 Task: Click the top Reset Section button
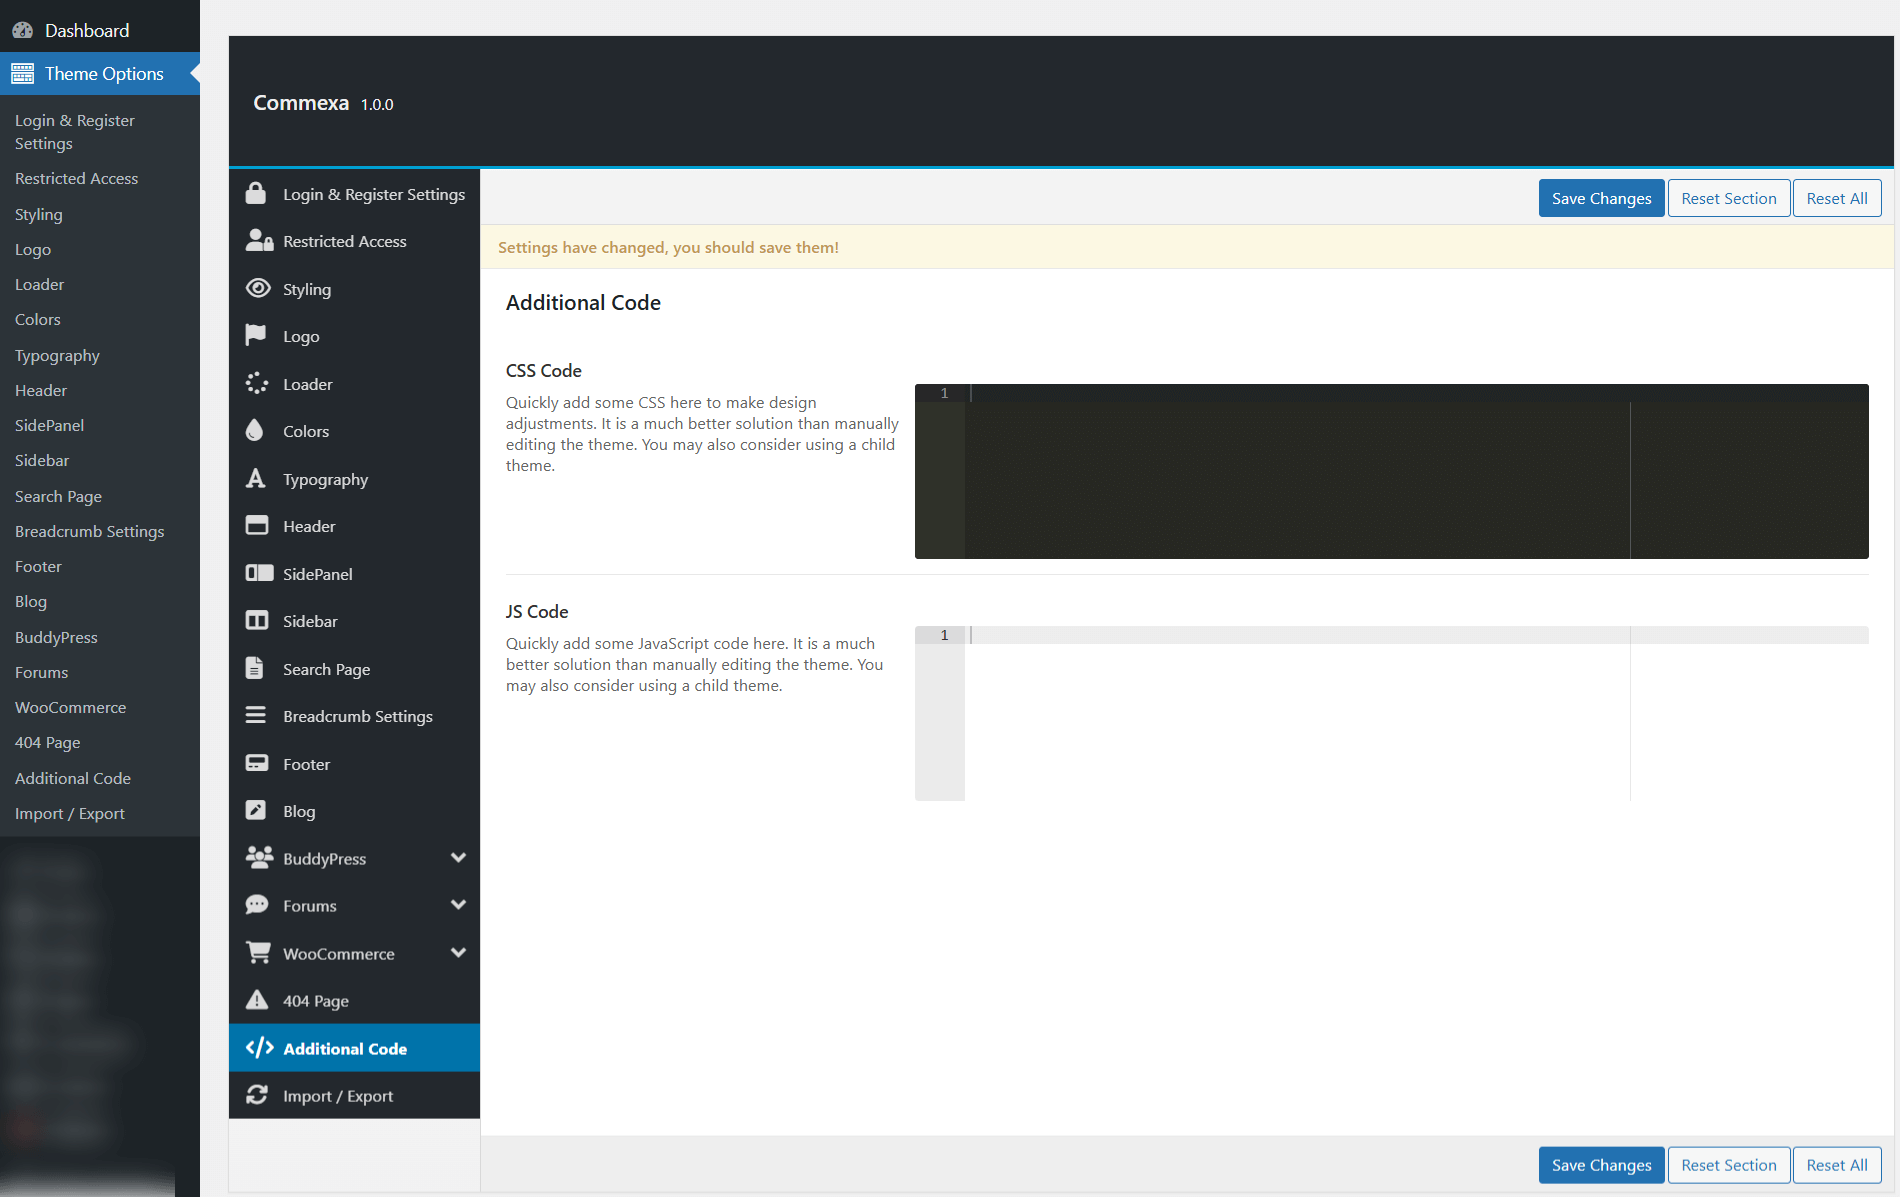tap(1728, 198)
